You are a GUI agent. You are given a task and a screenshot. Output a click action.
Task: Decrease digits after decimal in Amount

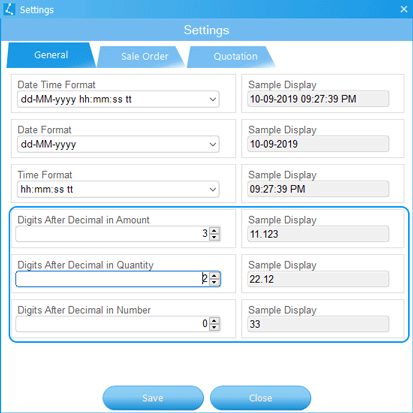[214, 237]
